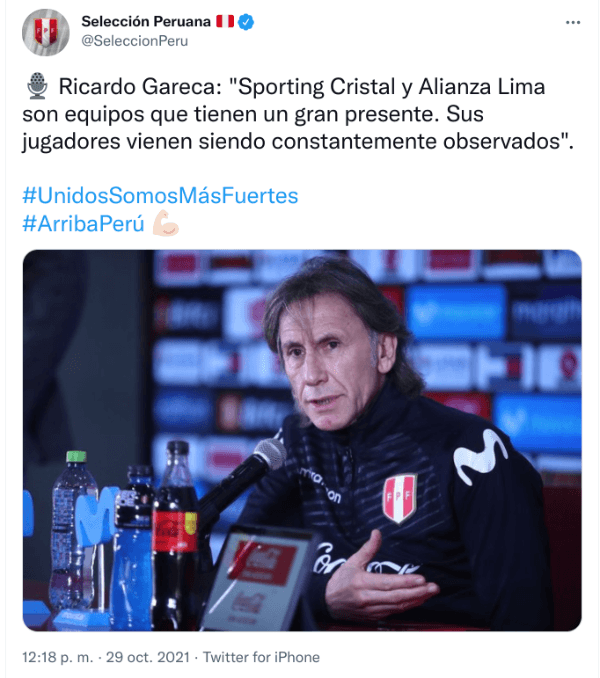Click the Peru flag emoji beside the name
Image resolution: width=600 pixels, height=678 pixels.
(x=225, y=21)
